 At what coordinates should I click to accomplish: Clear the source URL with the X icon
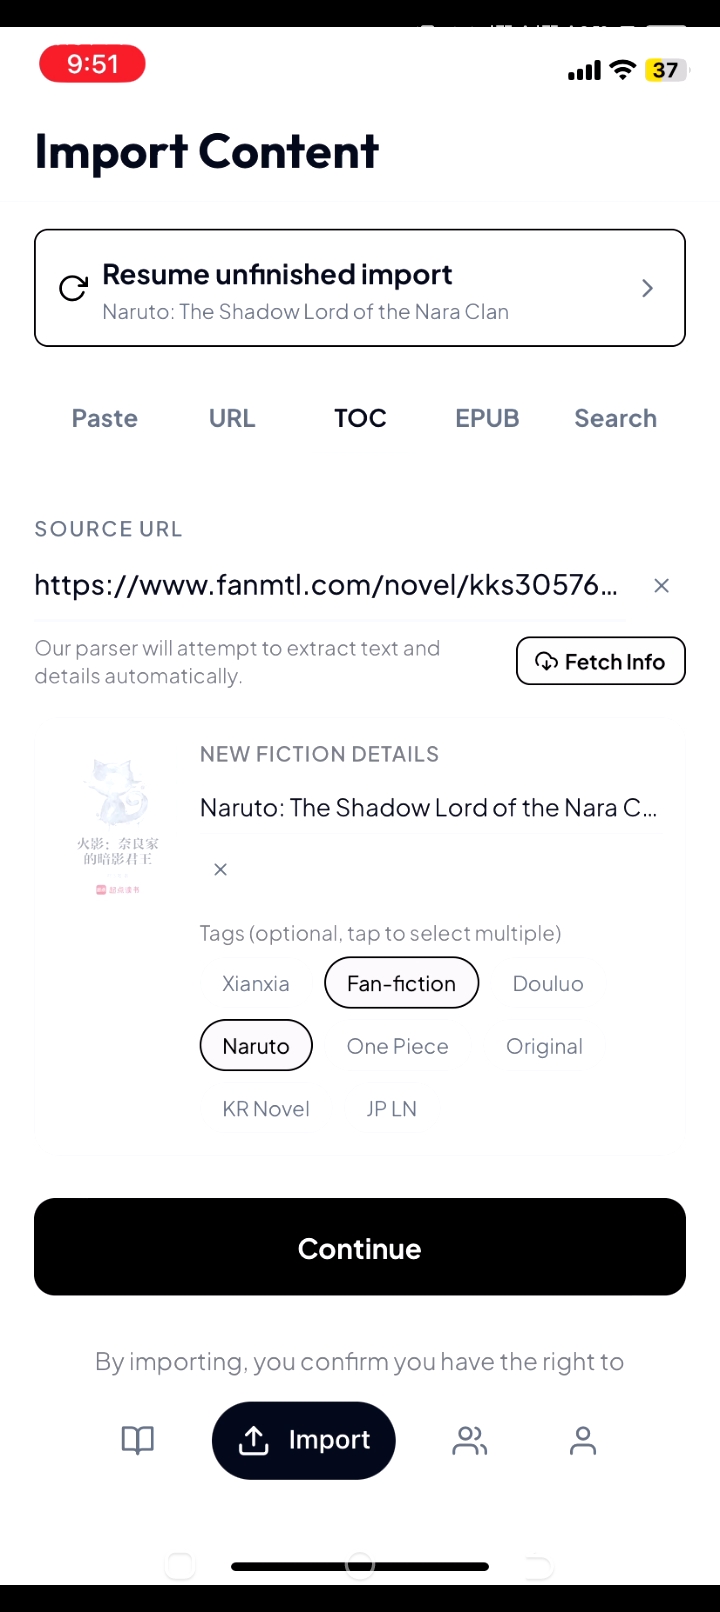coord(661,586)
